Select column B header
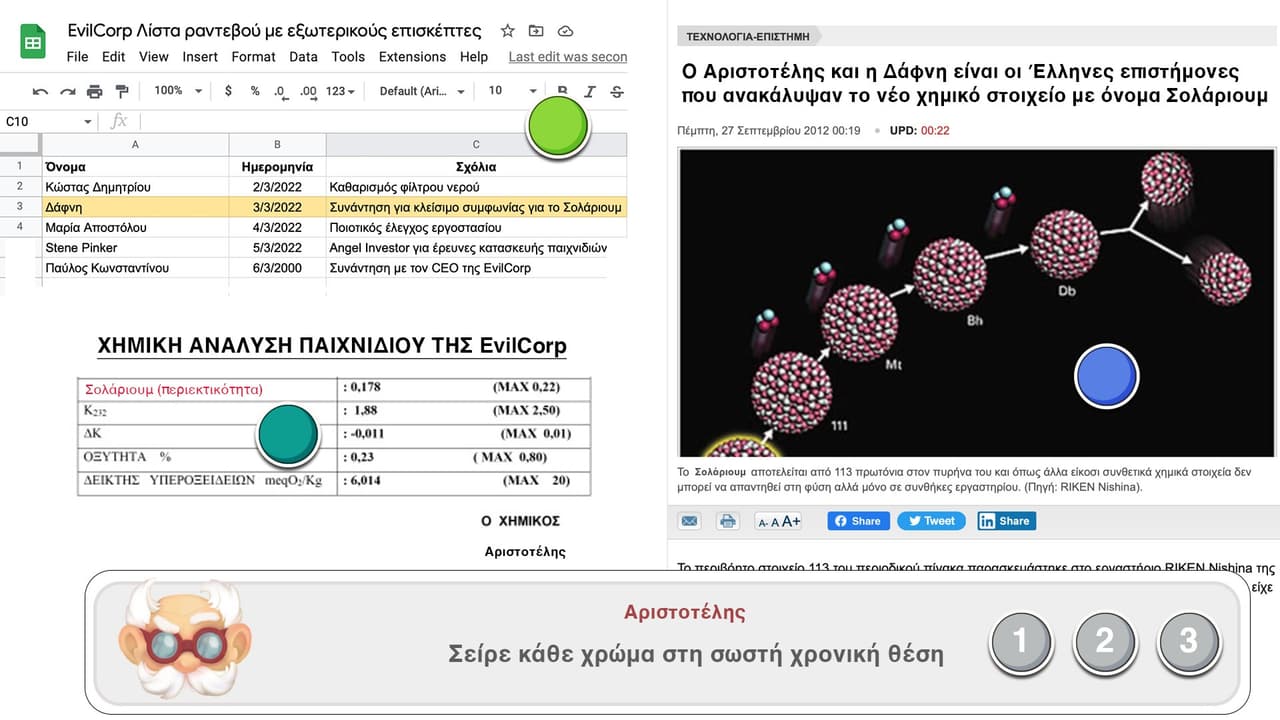The width and height of the screenshot is (1280, 720). pos(278,145)
